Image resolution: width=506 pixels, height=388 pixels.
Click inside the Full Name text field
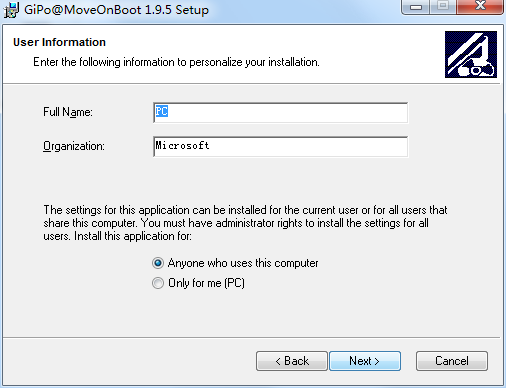coord(280,113)
